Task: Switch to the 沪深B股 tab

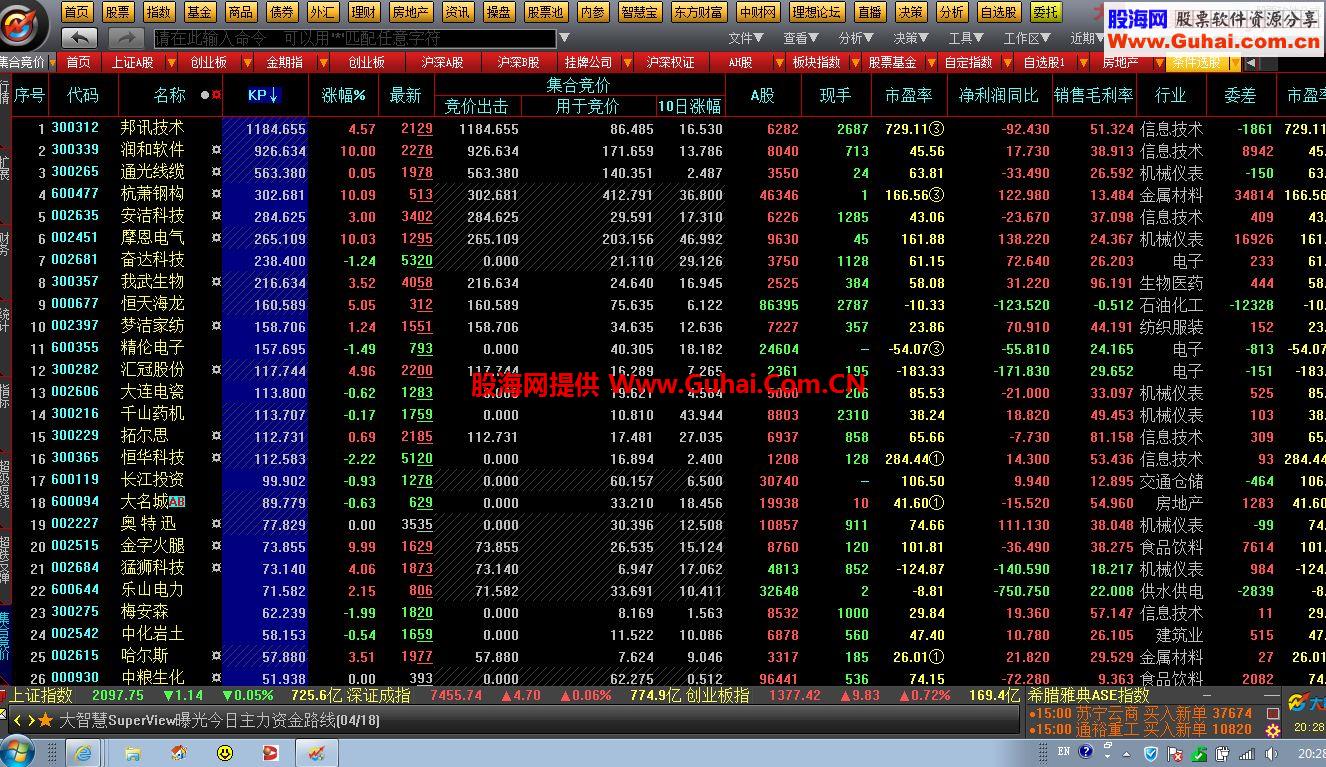Action: pos(518,62)
